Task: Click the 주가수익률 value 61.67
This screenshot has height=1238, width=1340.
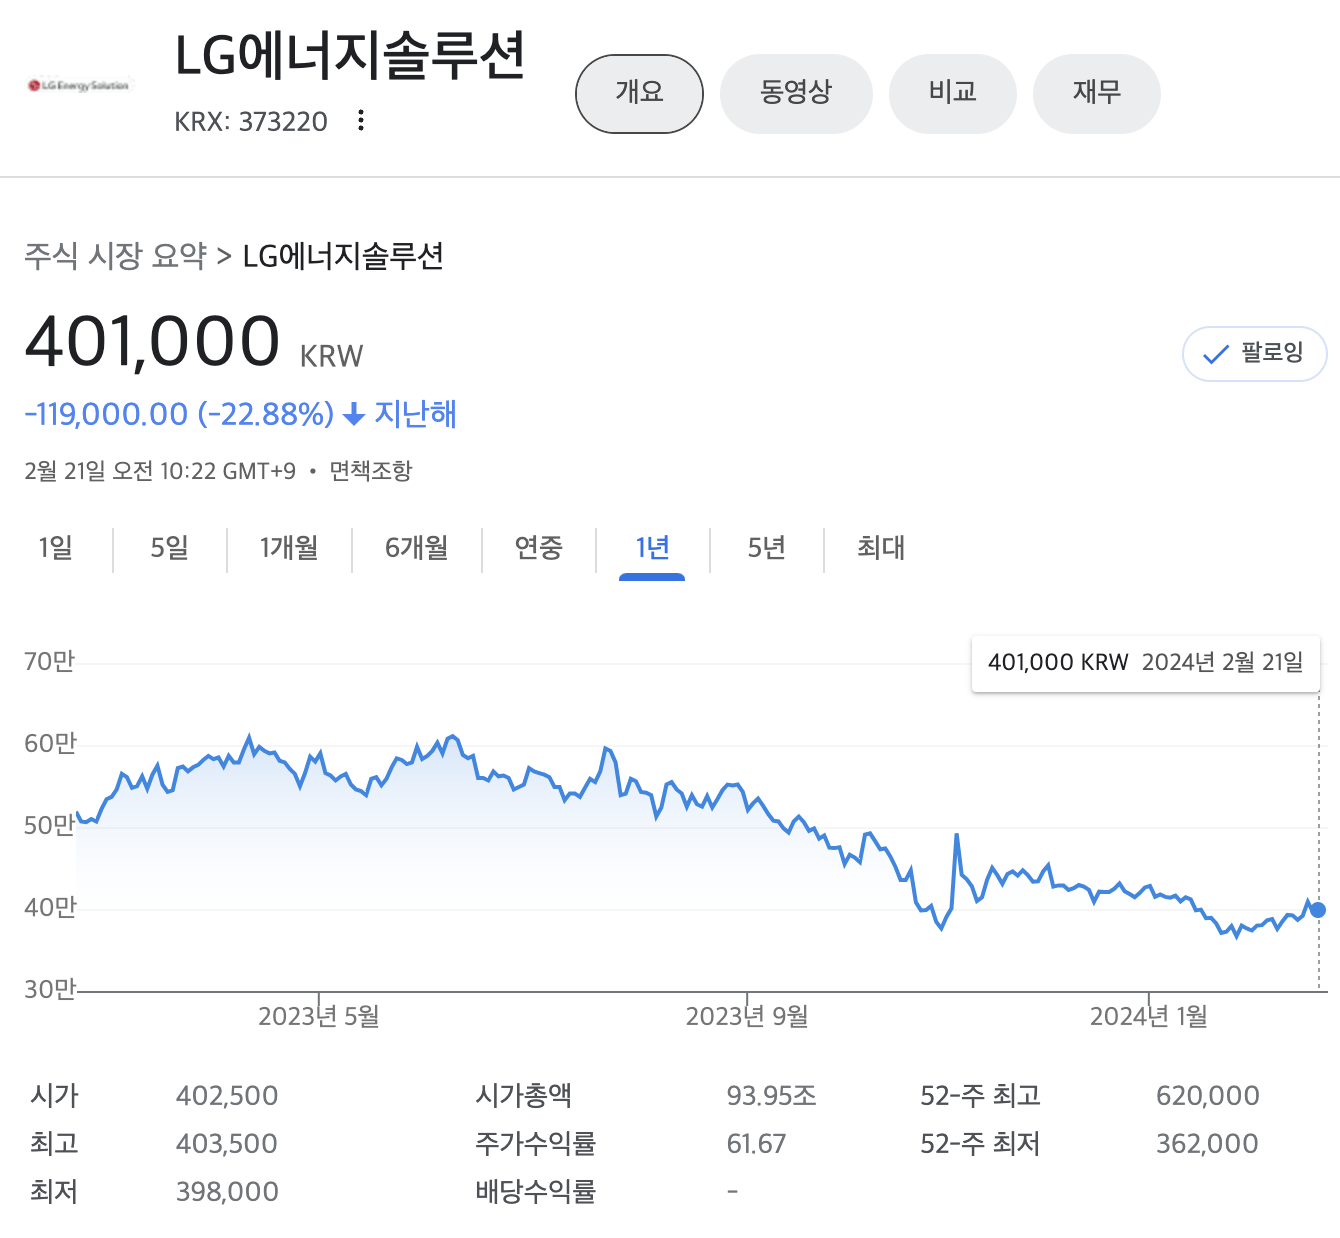Action: [756, 1144]
